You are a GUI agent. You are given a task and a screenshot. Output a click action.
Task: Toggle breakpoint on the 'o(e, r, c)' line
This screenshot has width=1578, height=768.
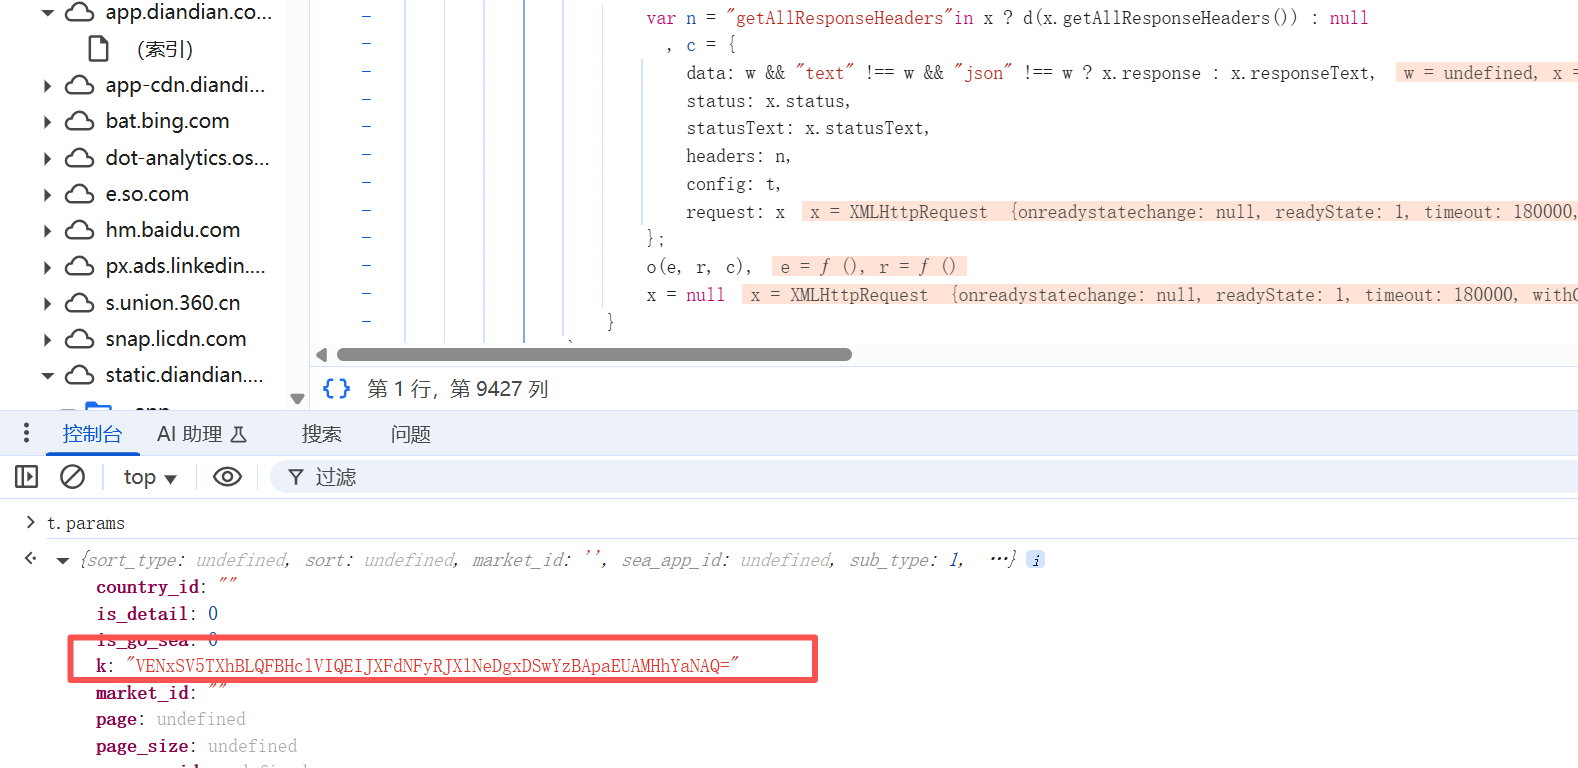tap(366, 265)
